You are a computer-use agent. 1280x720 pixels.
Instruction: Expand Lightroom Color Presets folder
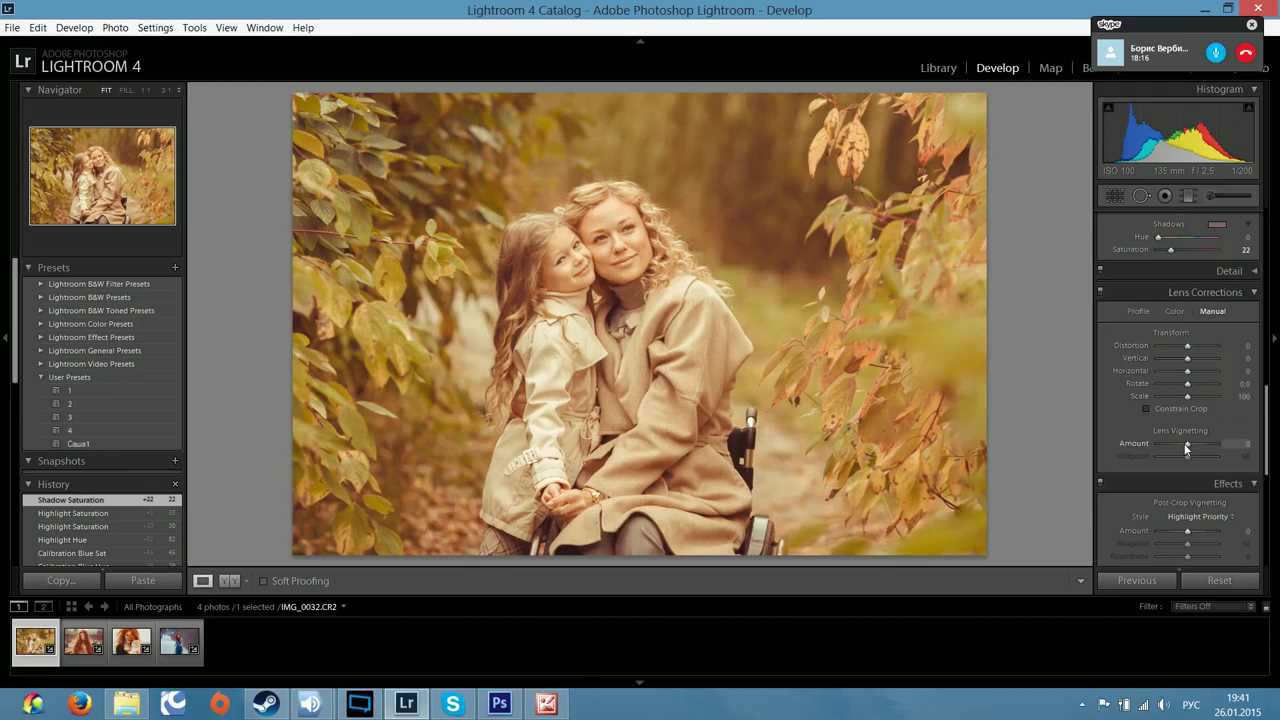click(41, 324)
